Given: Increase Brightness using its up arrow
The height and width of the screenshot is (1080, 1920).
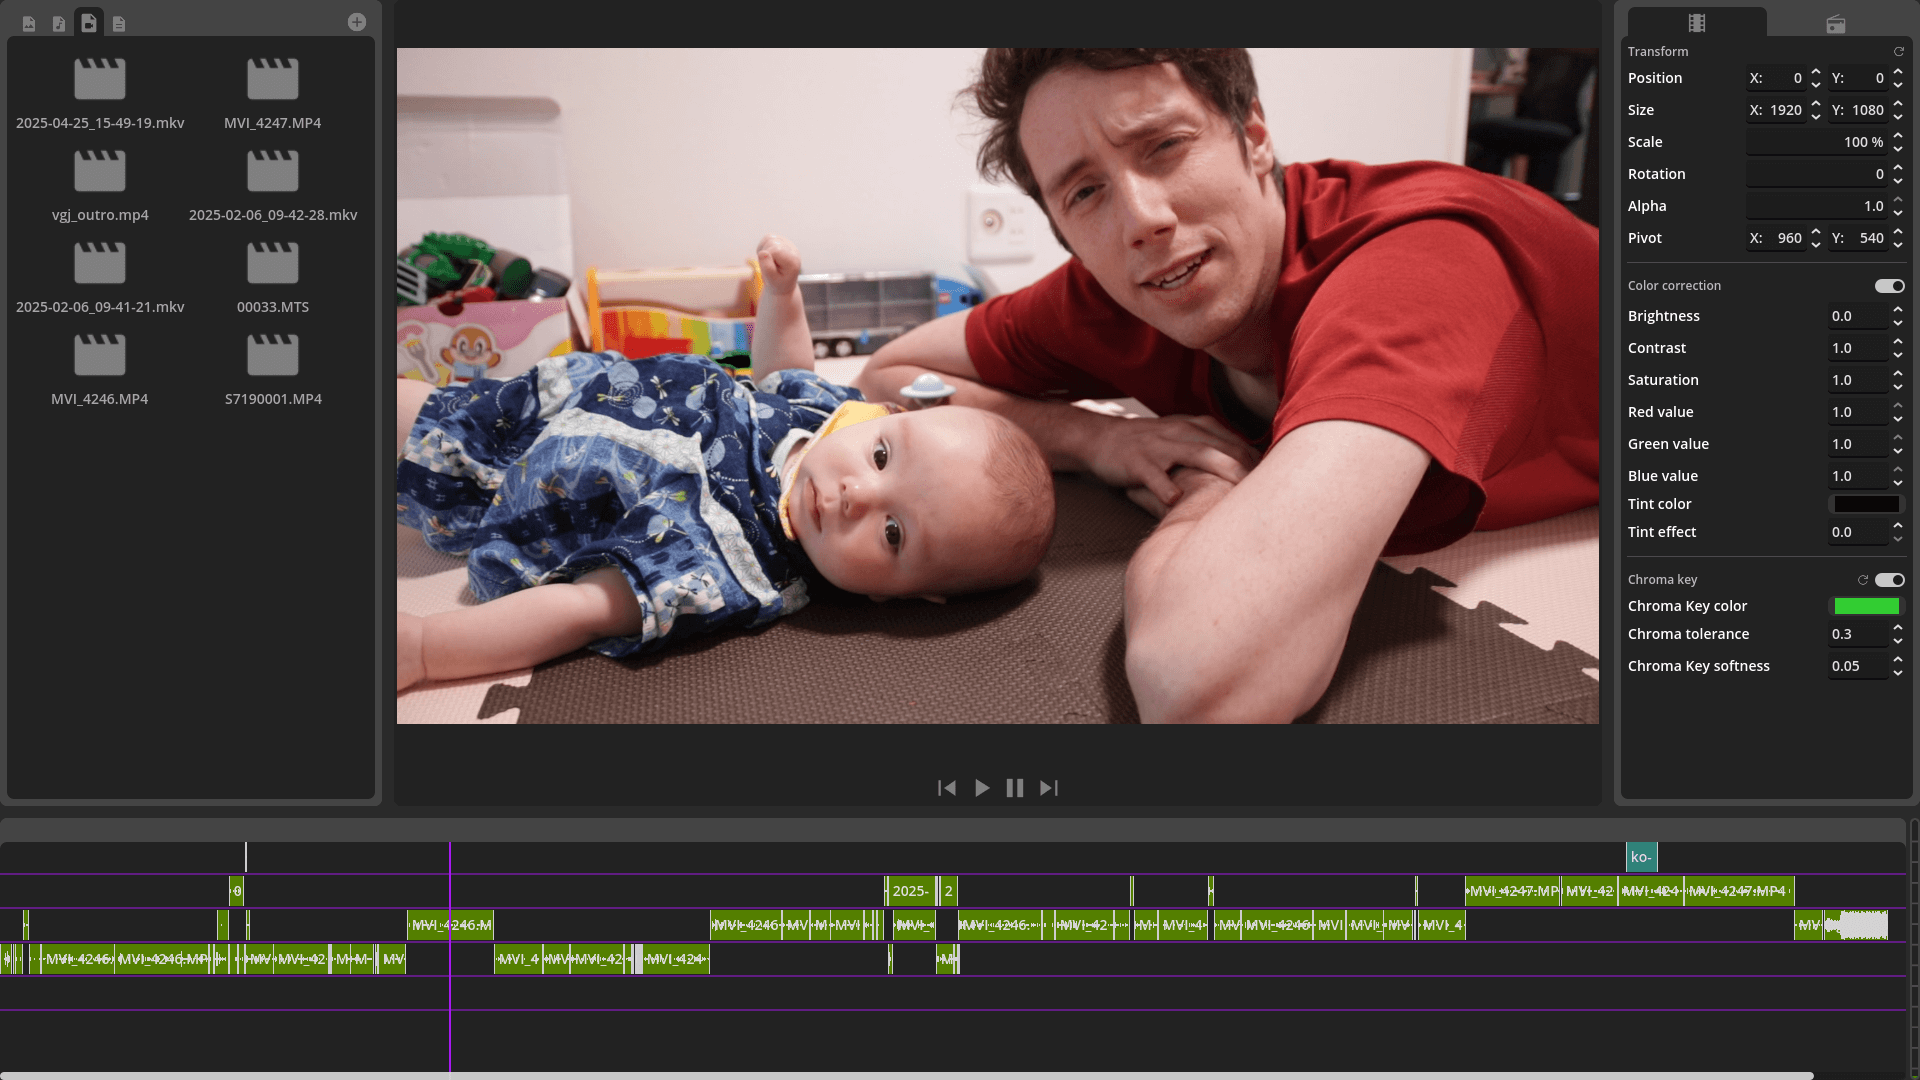Looking at the screenshot, I should (x=1898, y=310).
